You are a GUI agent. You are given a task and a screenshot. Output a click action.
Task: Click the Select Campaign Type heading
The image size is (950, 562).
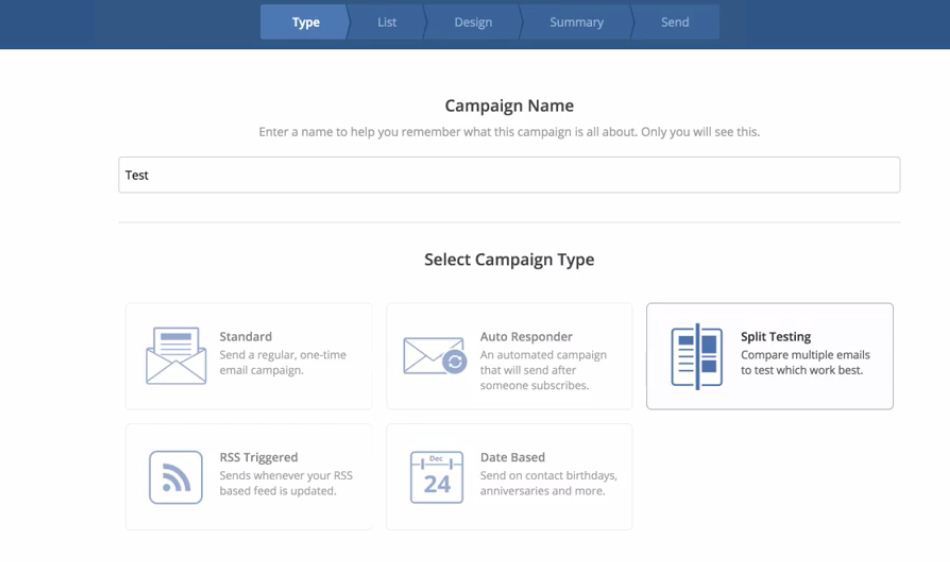pos(509,260)
